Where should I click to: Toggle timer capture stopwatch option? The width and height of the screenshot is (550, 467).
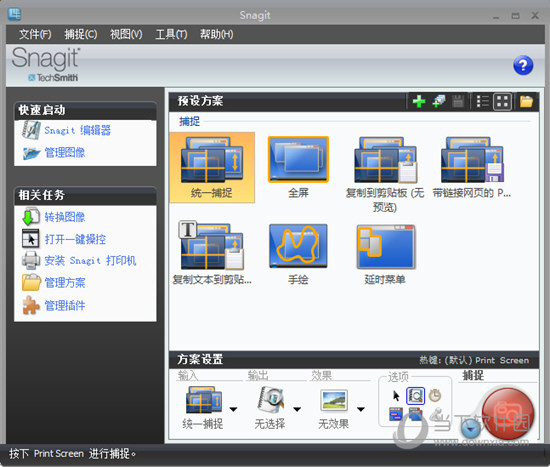pos(435,395)
